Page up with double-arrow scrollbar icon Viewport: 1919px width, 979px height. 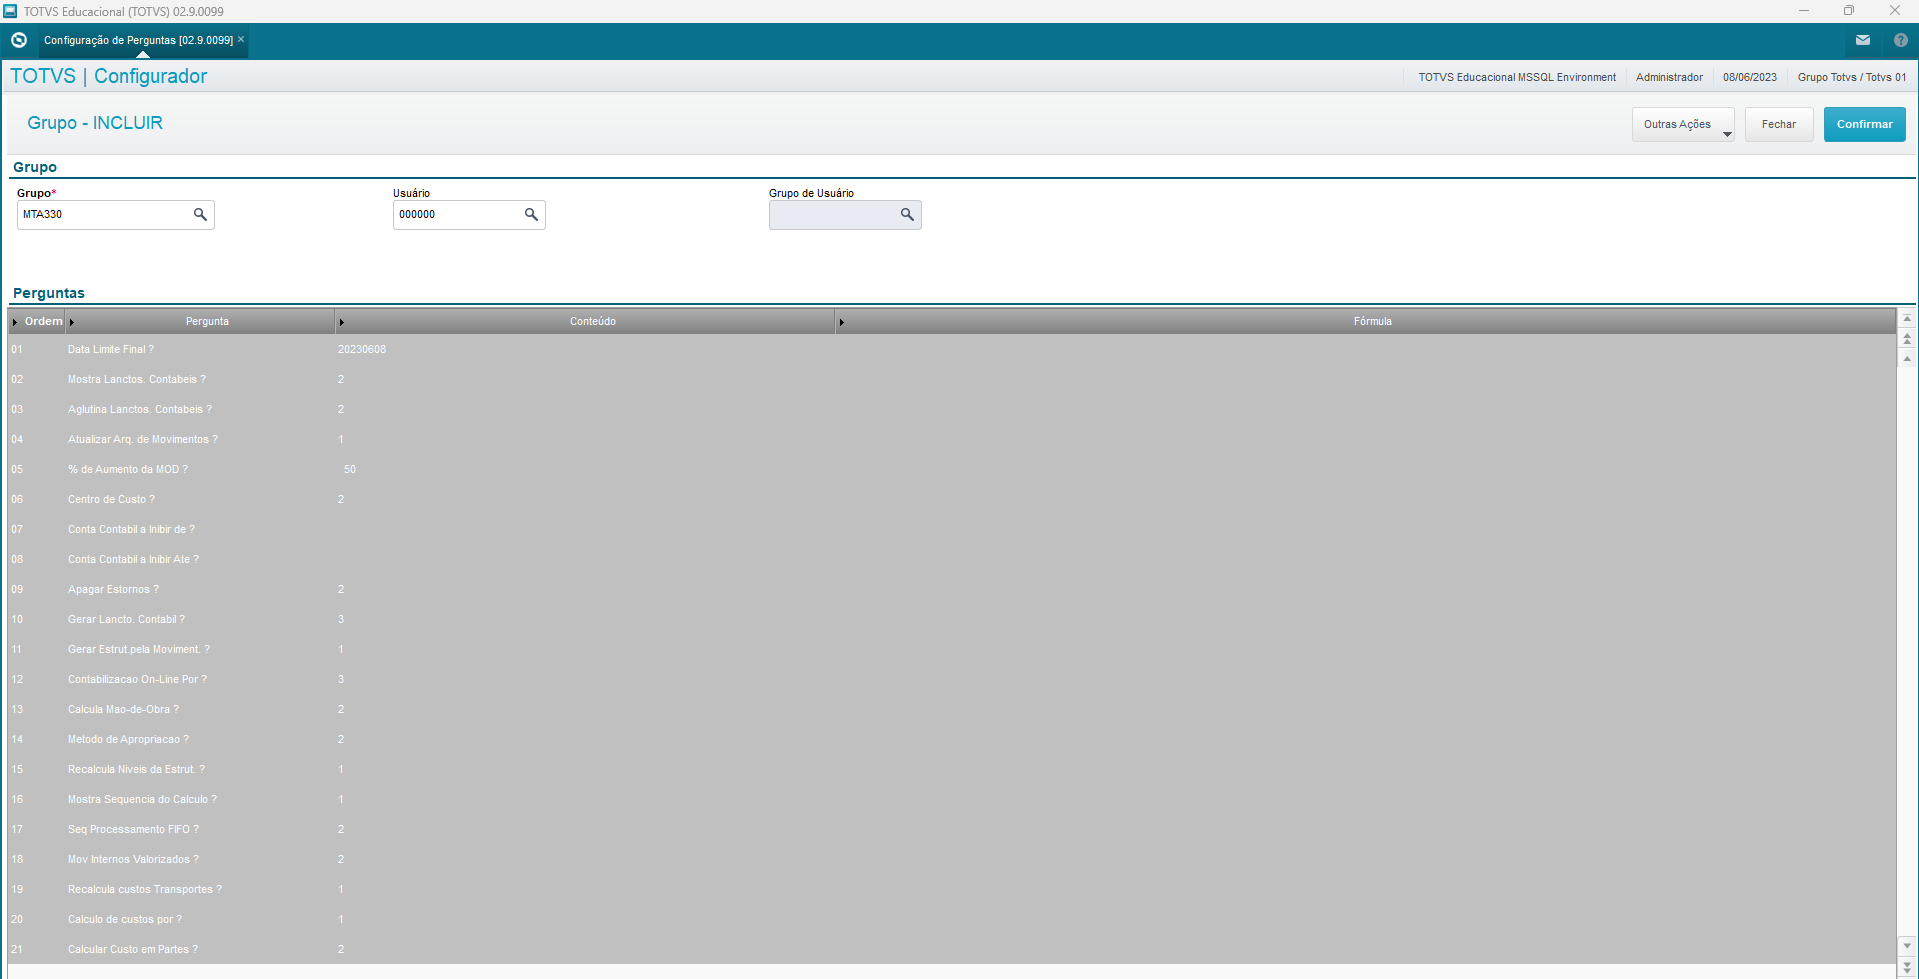pyautogui.click(x=1907, y=339)
